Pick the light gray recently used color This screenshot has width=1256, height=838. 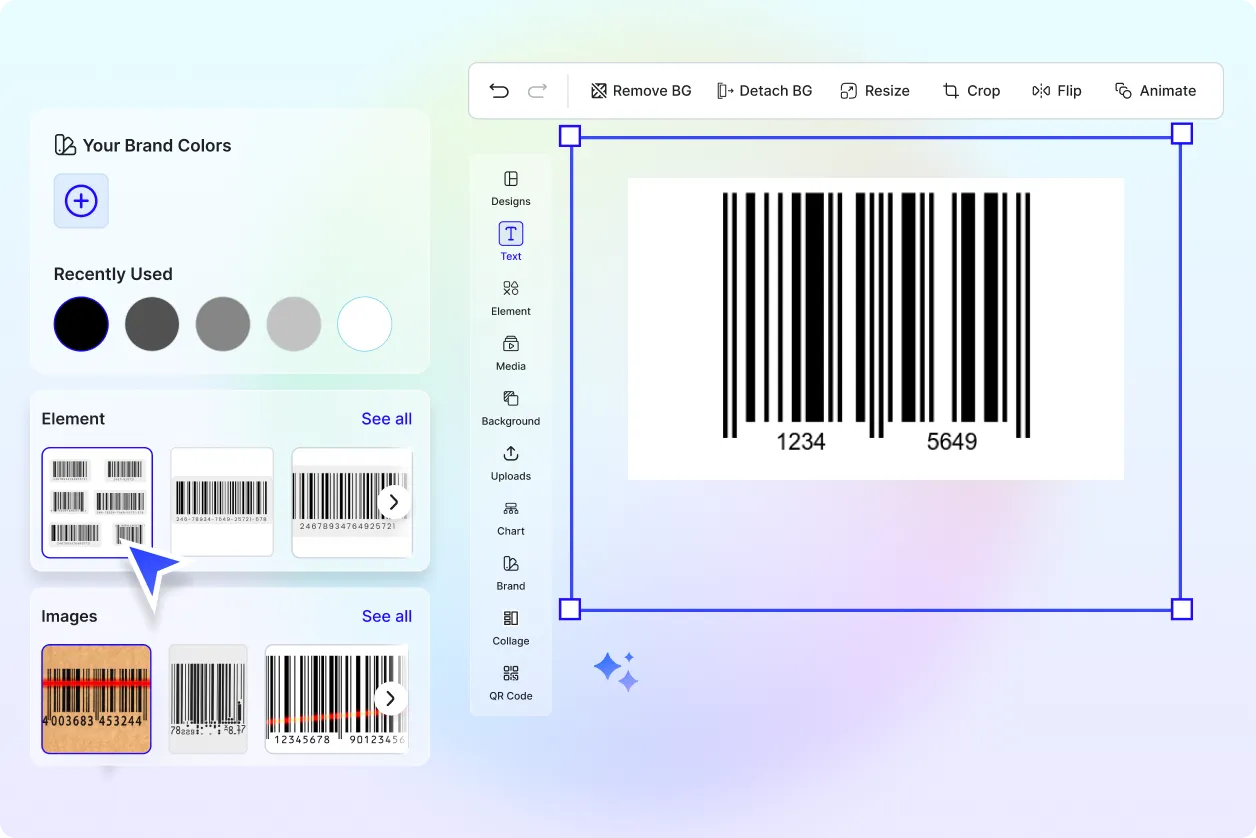pos(294,324)
